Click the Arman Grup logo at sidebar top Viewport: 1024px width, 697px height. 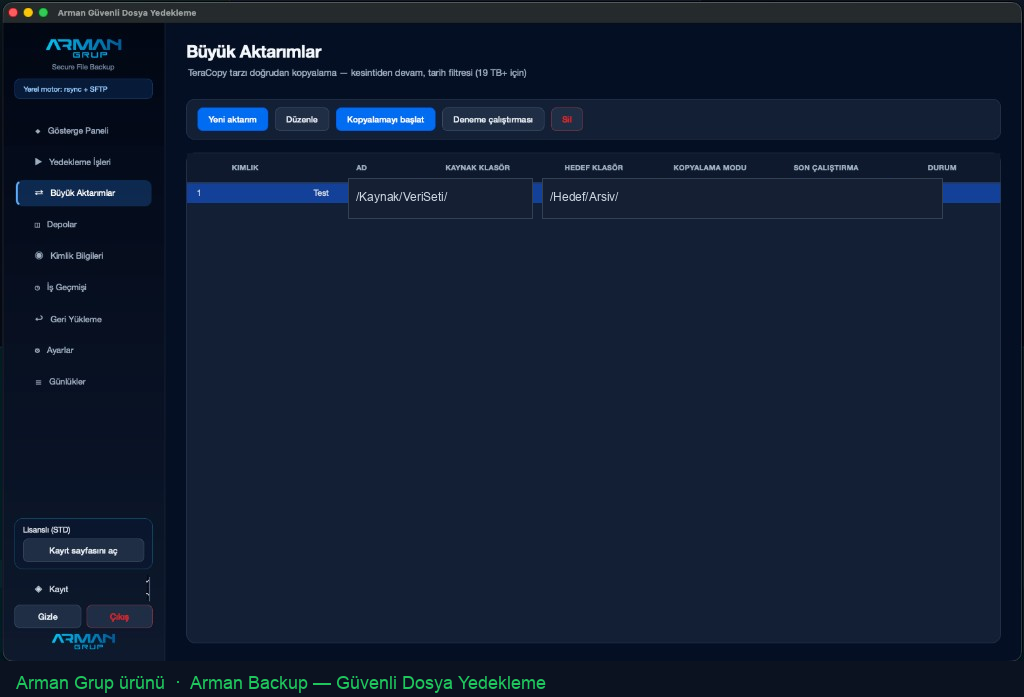pos(84,49)
